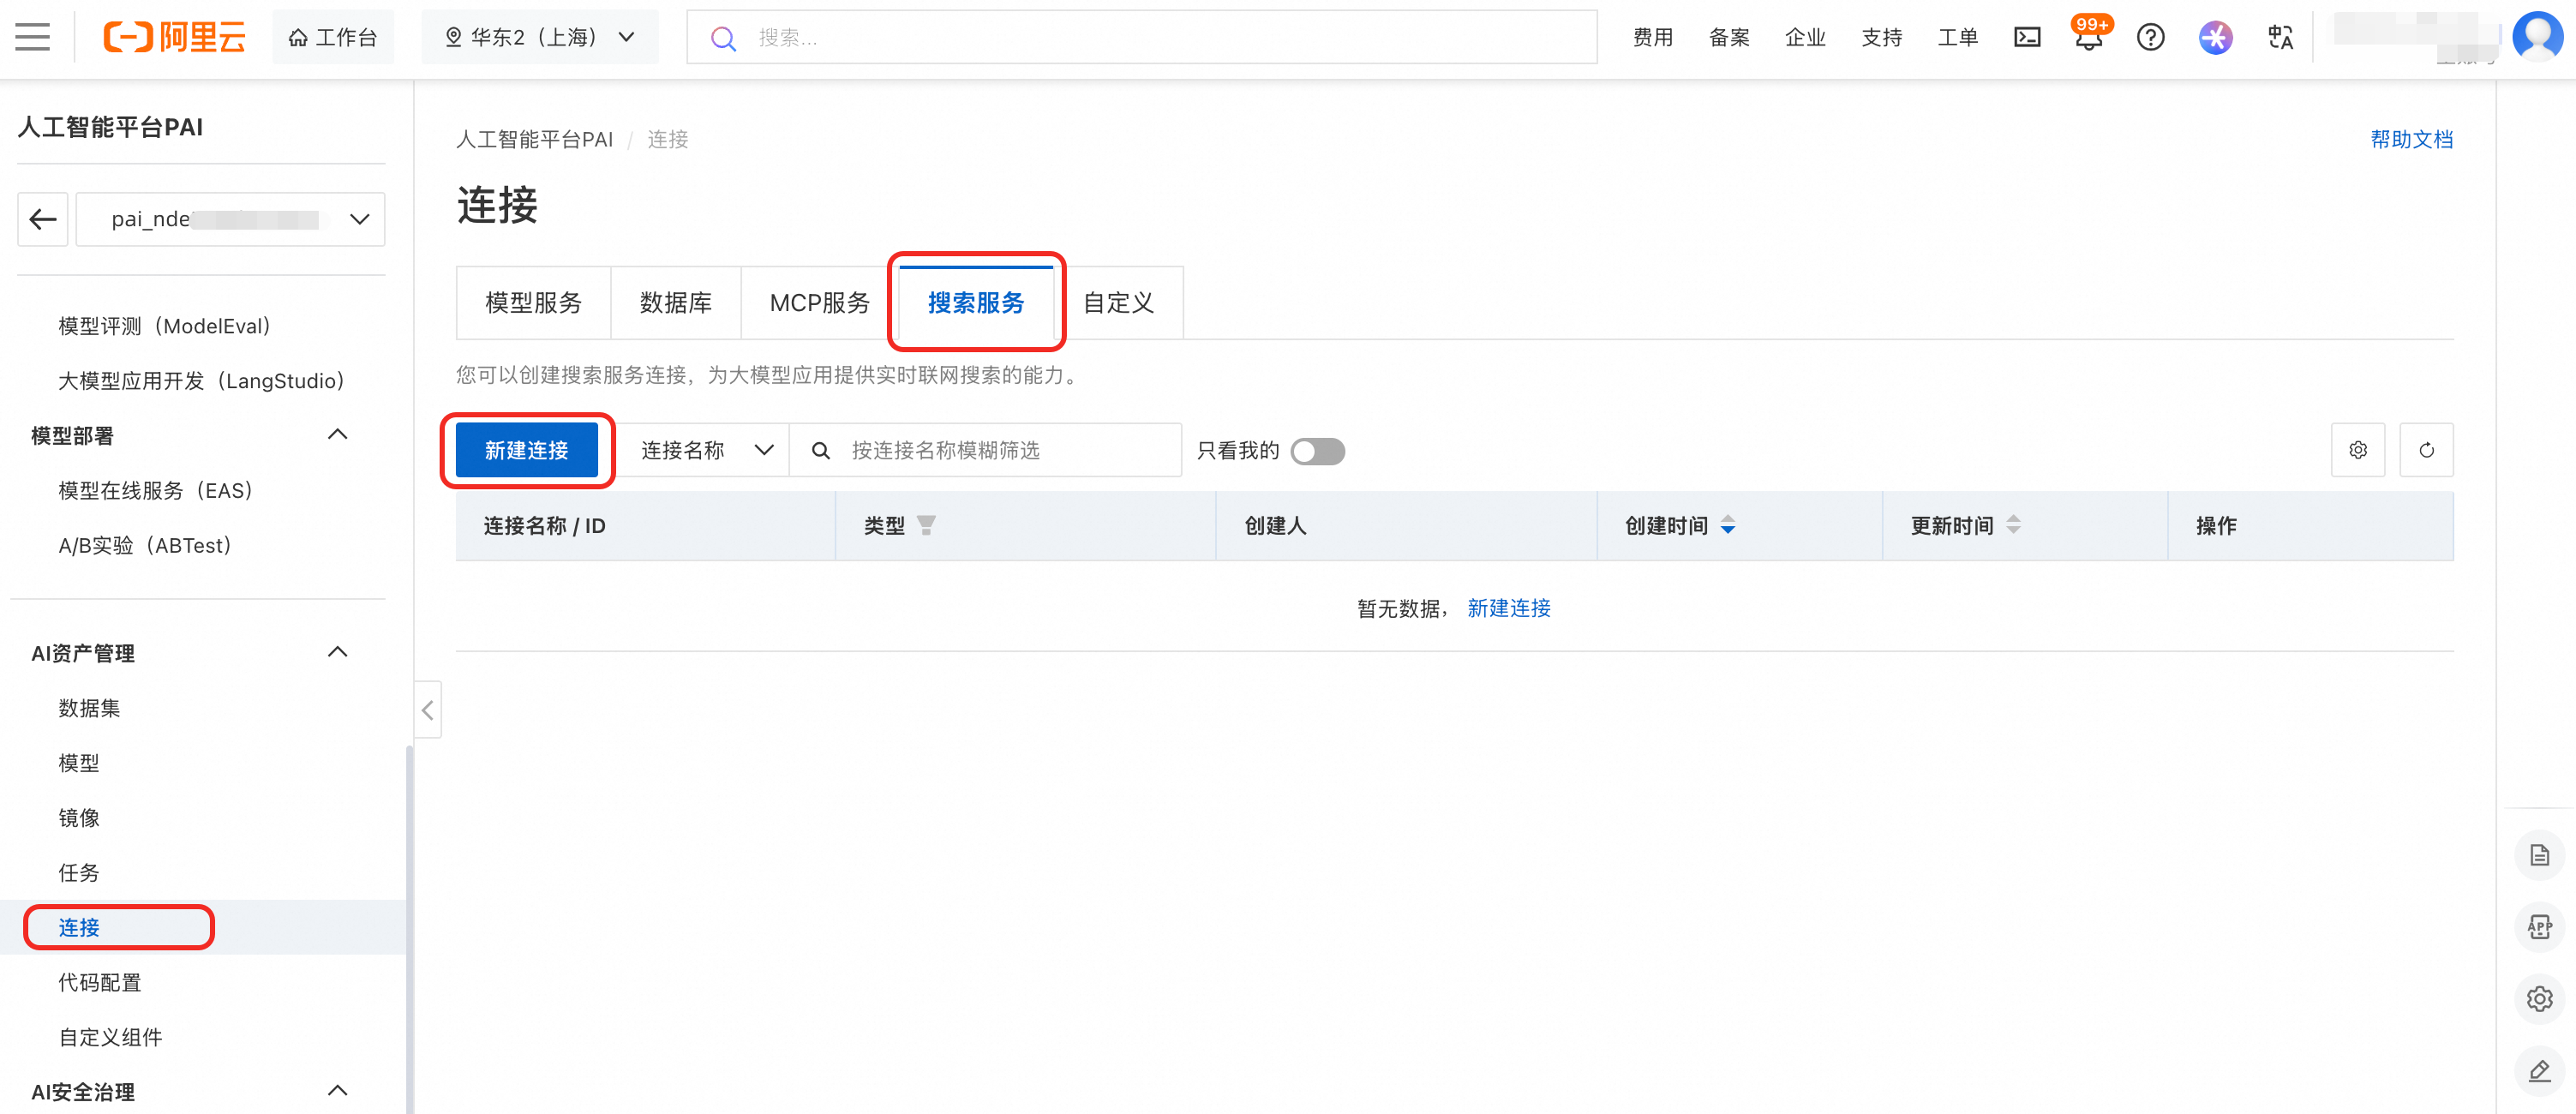
Task: Open the hamburger navigation menu
Action: click(32, 37)
